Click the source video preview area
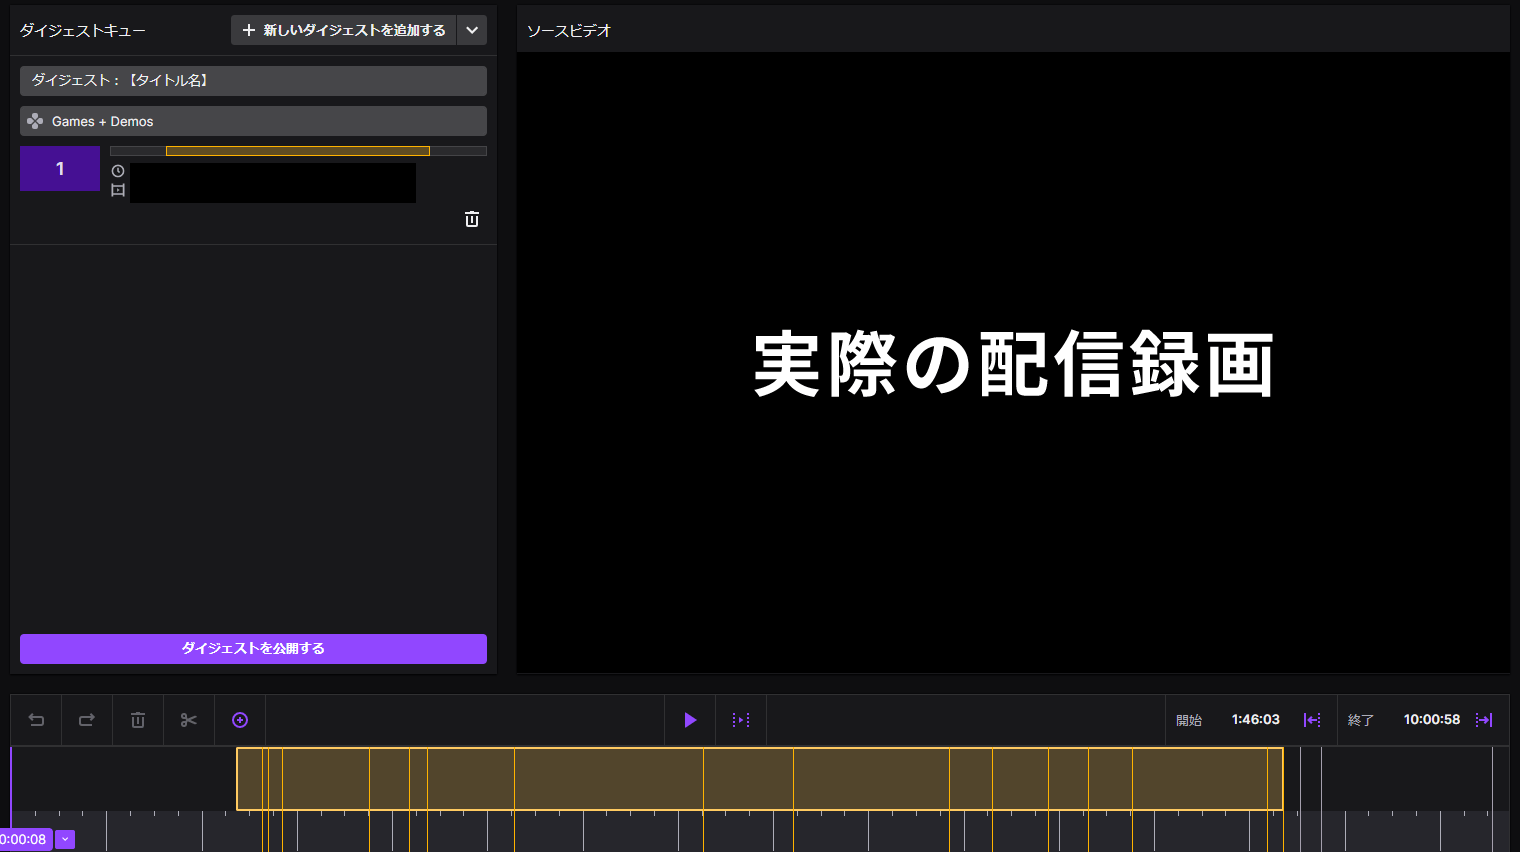This screenshot has width=1520, height=852. tap(1013, 362)
